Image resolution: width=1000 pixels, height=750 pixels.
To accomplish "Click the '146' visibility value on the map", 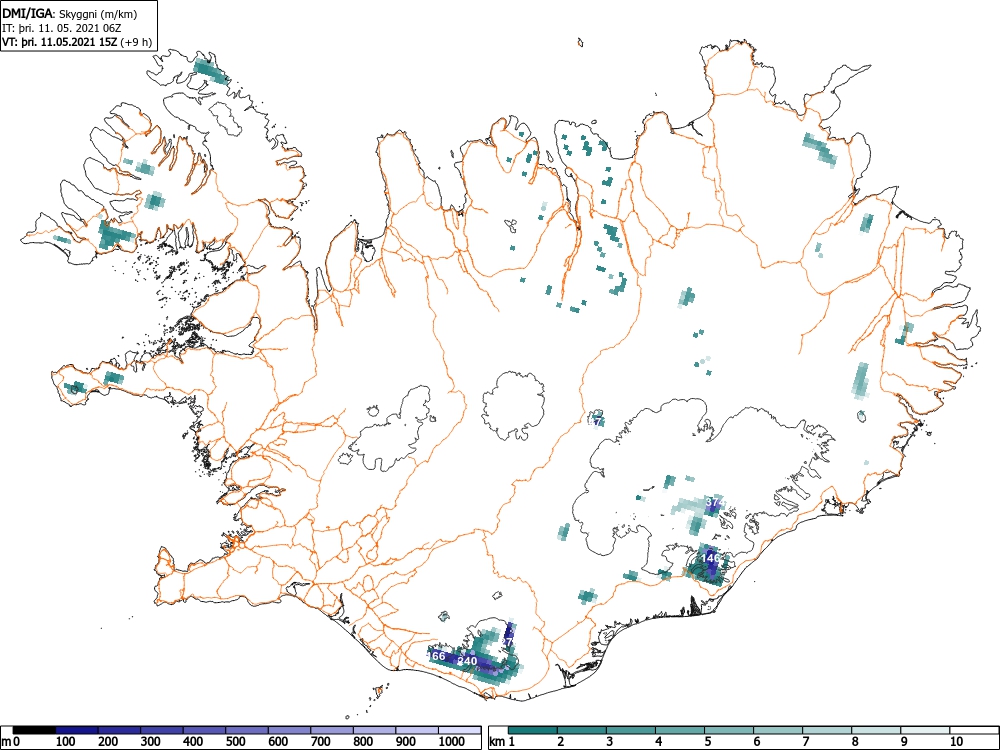I will [x=710, y=558].
